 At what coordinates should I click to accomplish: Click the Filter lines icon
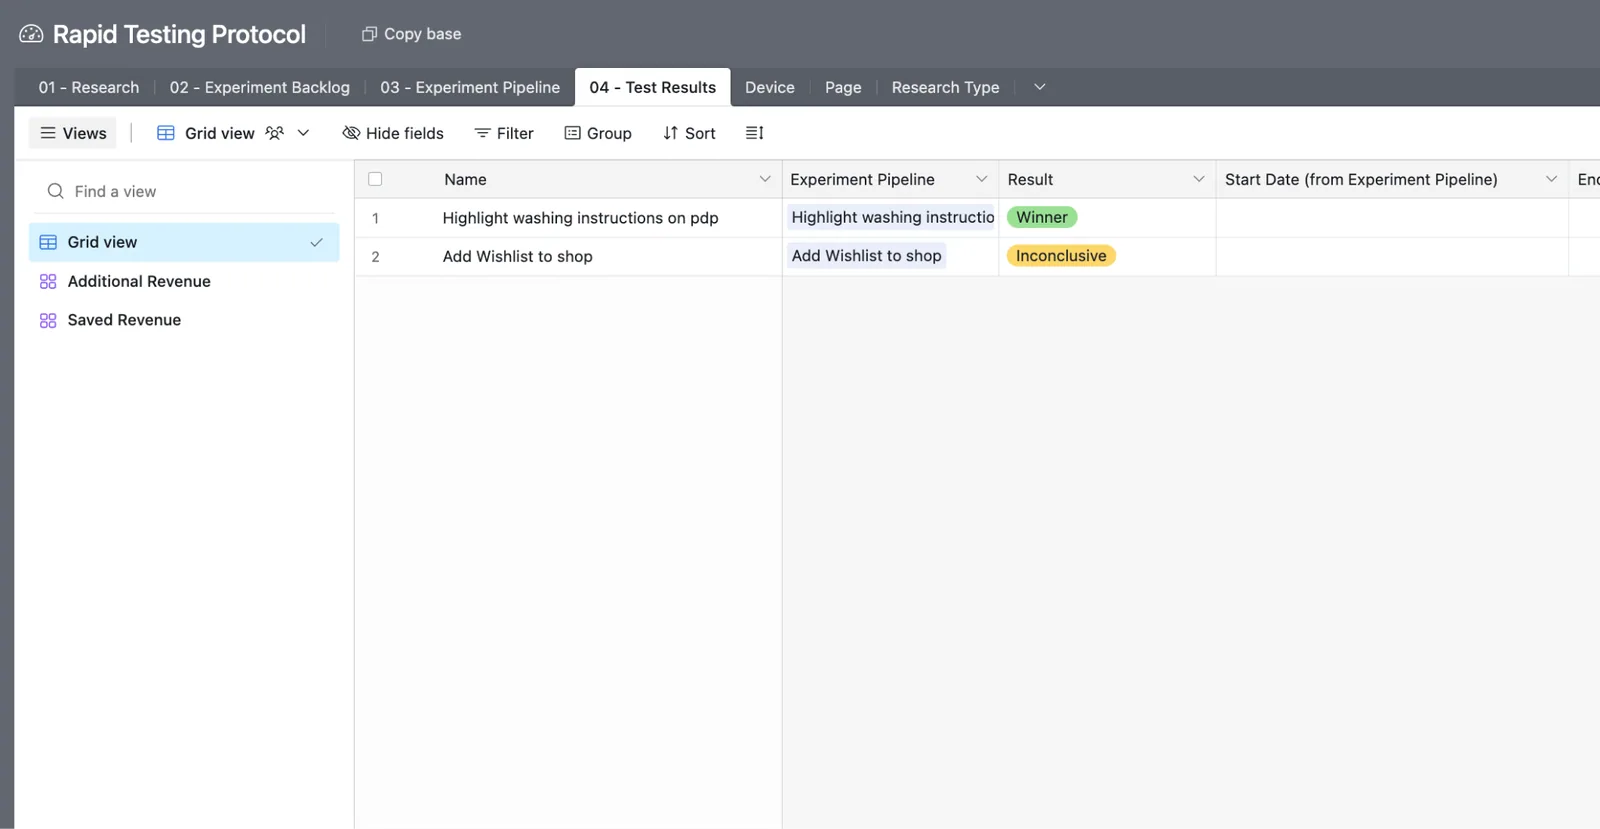(x=482, y=133)
